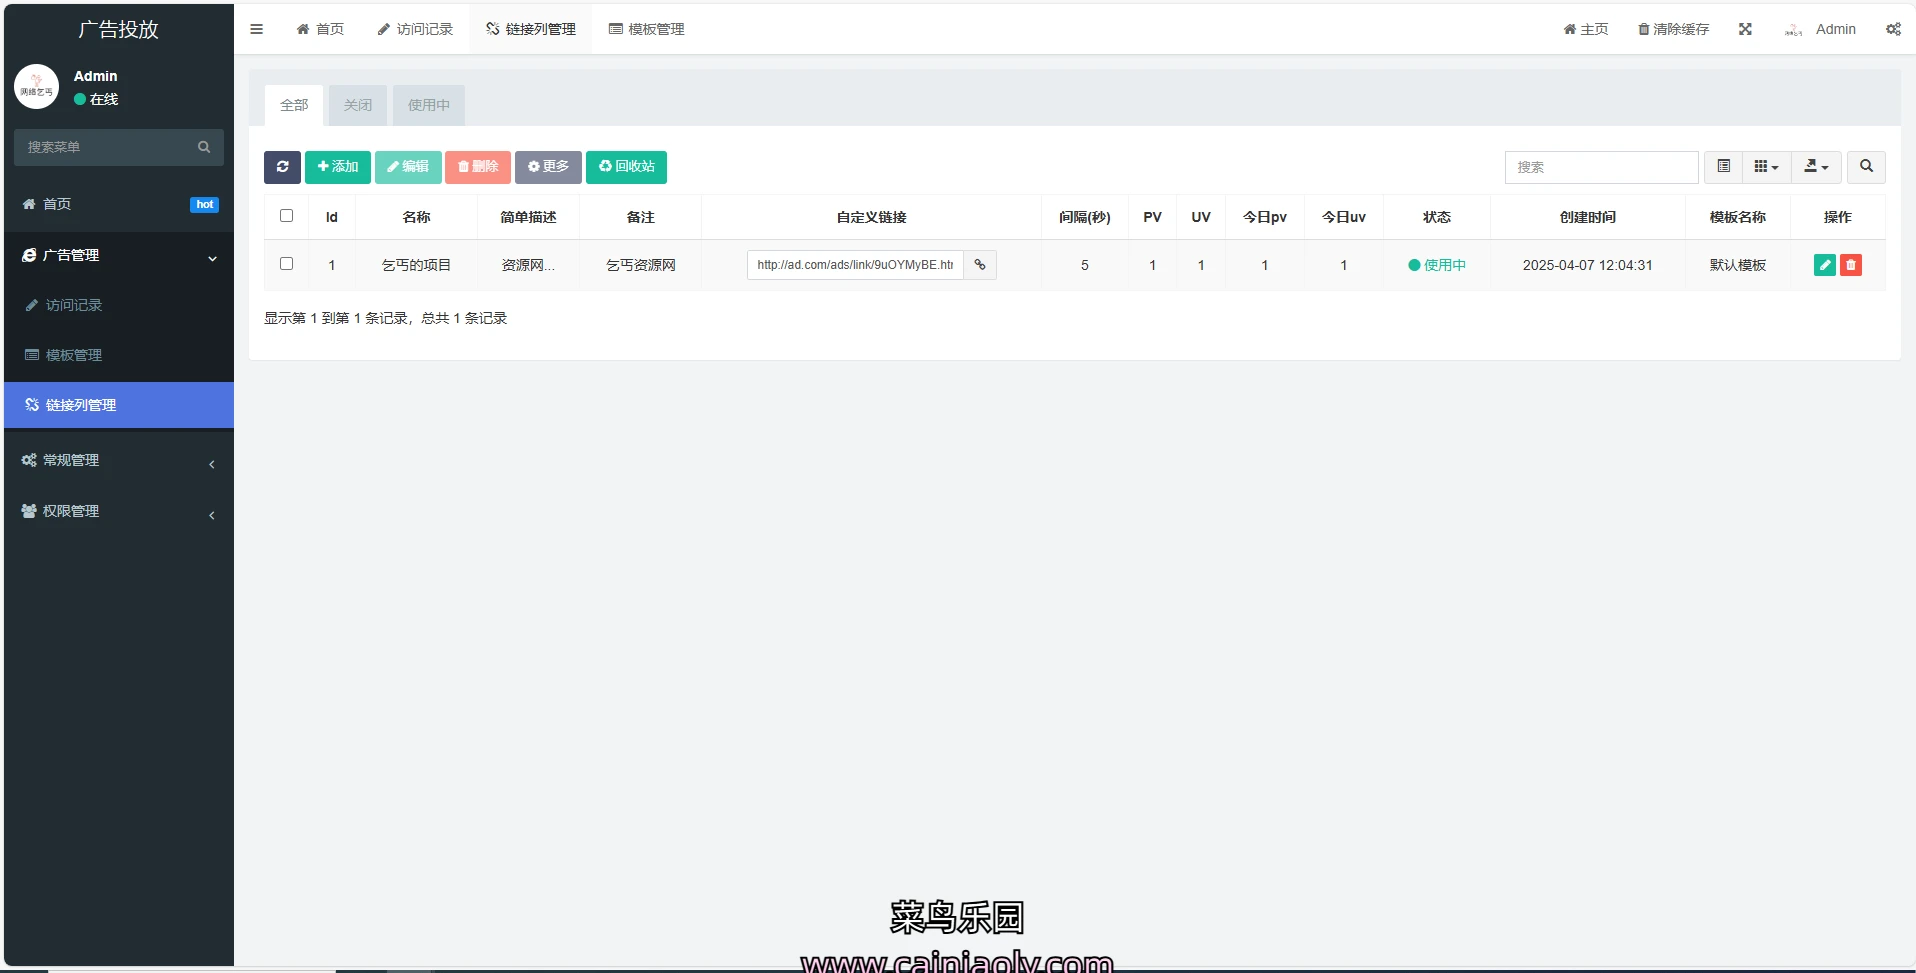Open the 模板管理 top tab
The height and width of the screenshot is (973, 1916).
[x=647, y=29]
